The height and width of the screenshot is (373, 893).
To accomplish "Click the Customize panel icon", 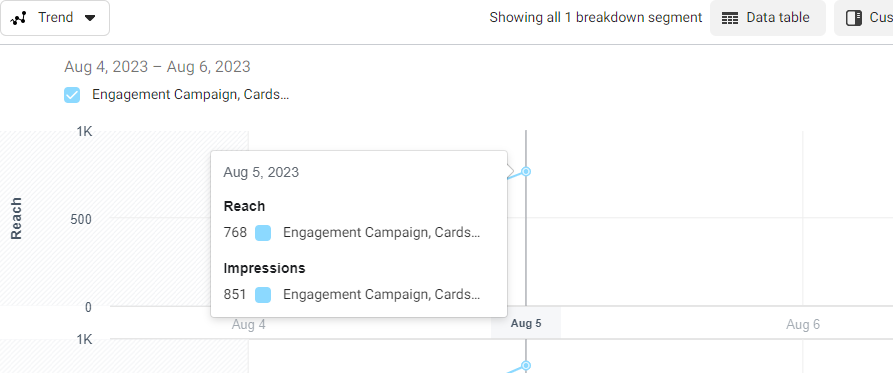I will point(854,18).
